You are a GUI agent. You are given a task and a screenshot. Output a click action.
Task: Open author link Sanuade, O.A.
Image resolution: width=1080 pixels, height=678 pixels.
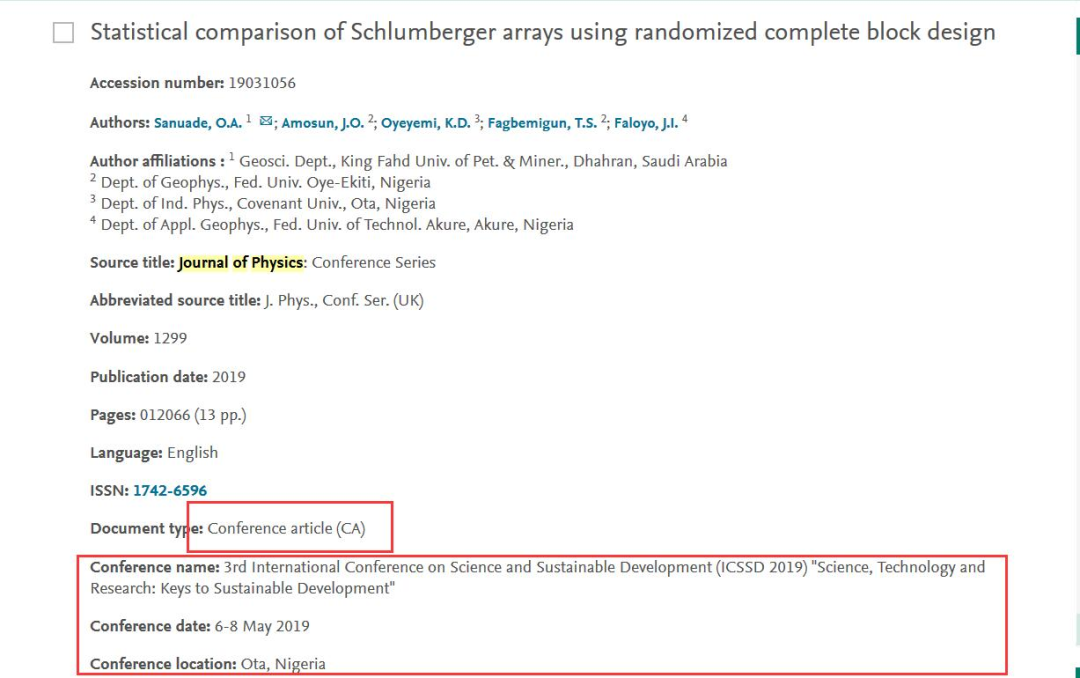pos(198,123)
